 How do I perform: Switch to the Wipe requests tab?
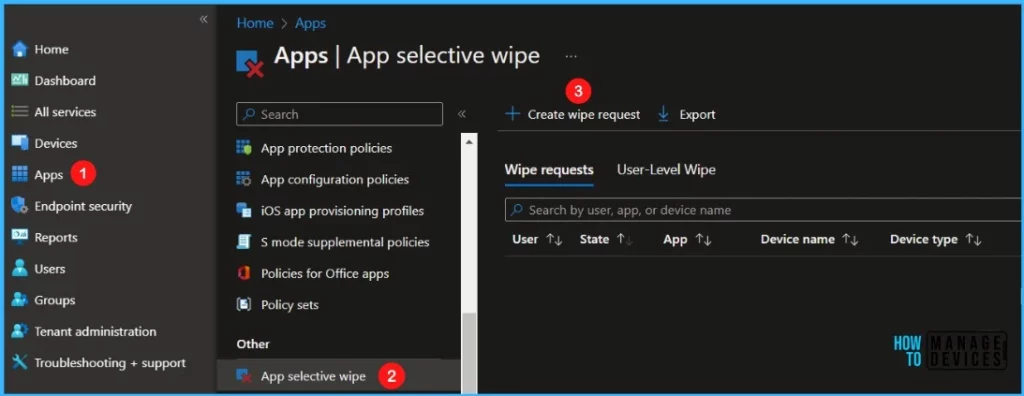click(x=549, y=170)
